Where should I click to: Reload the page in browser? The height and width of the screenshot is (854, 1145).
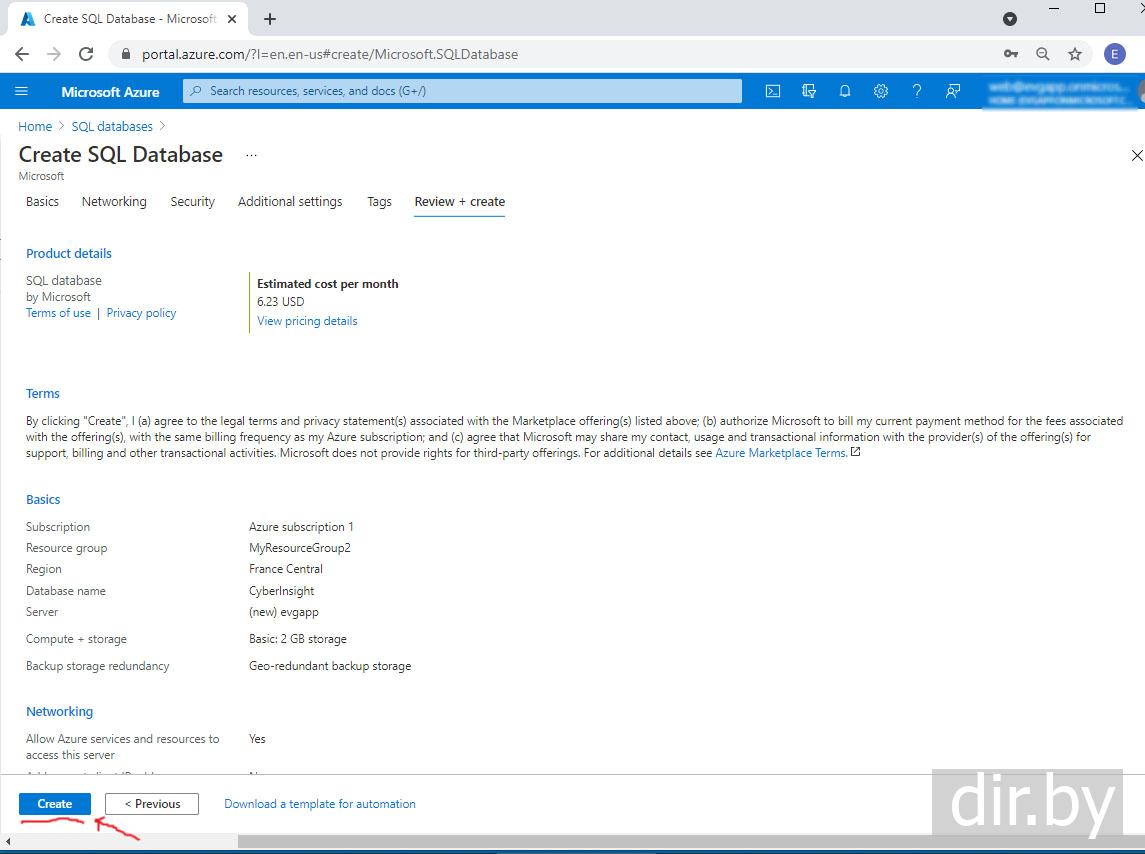point(86,54)
